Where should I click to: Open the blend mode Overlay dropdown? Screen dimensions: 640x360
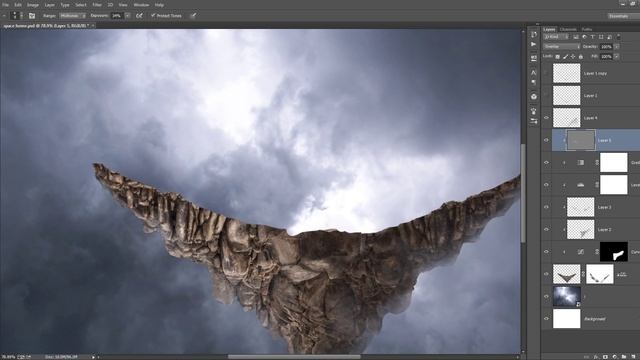[562, 47]
